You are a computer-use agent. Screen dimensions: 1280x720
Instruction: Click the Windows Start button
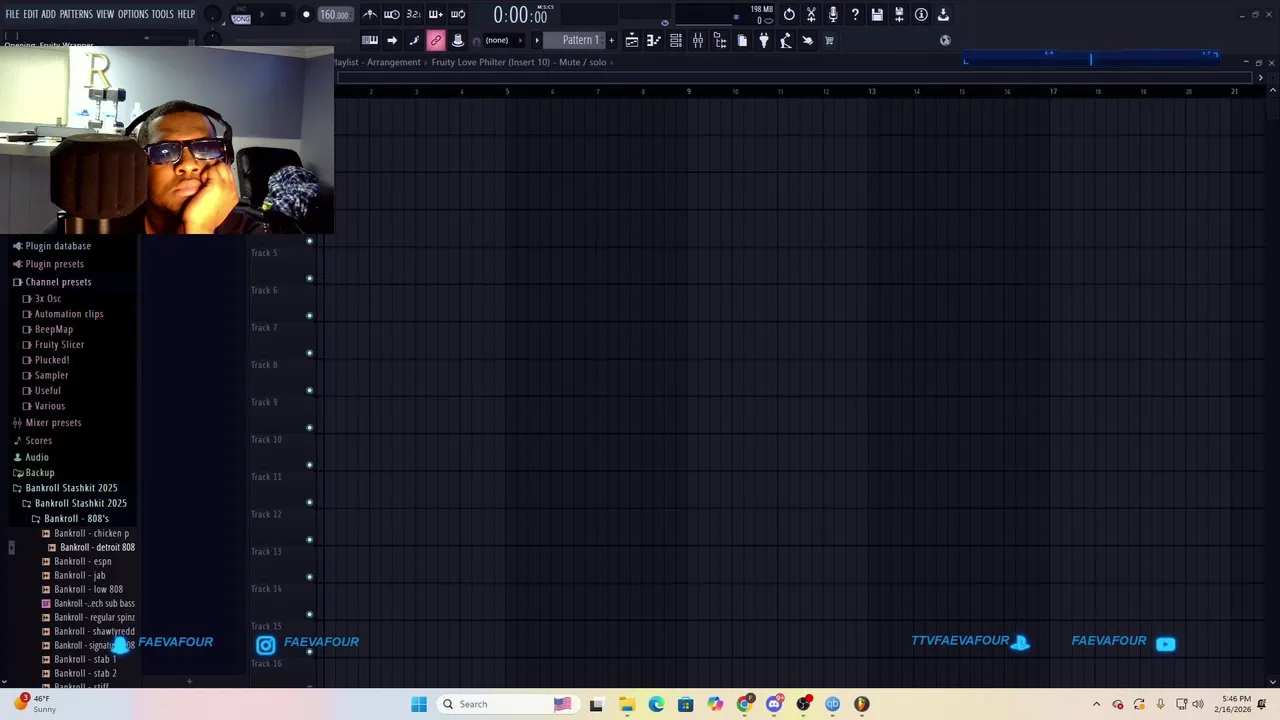(419, 704)
